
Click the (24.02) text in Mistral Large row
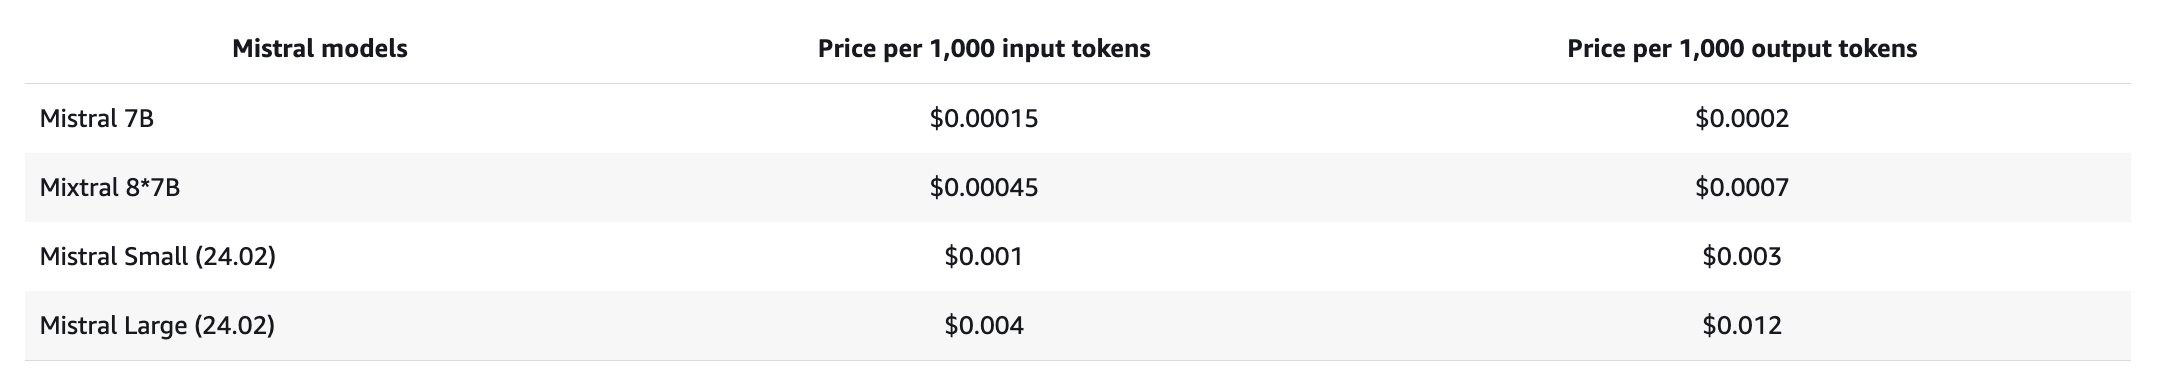tap(234, 326)
